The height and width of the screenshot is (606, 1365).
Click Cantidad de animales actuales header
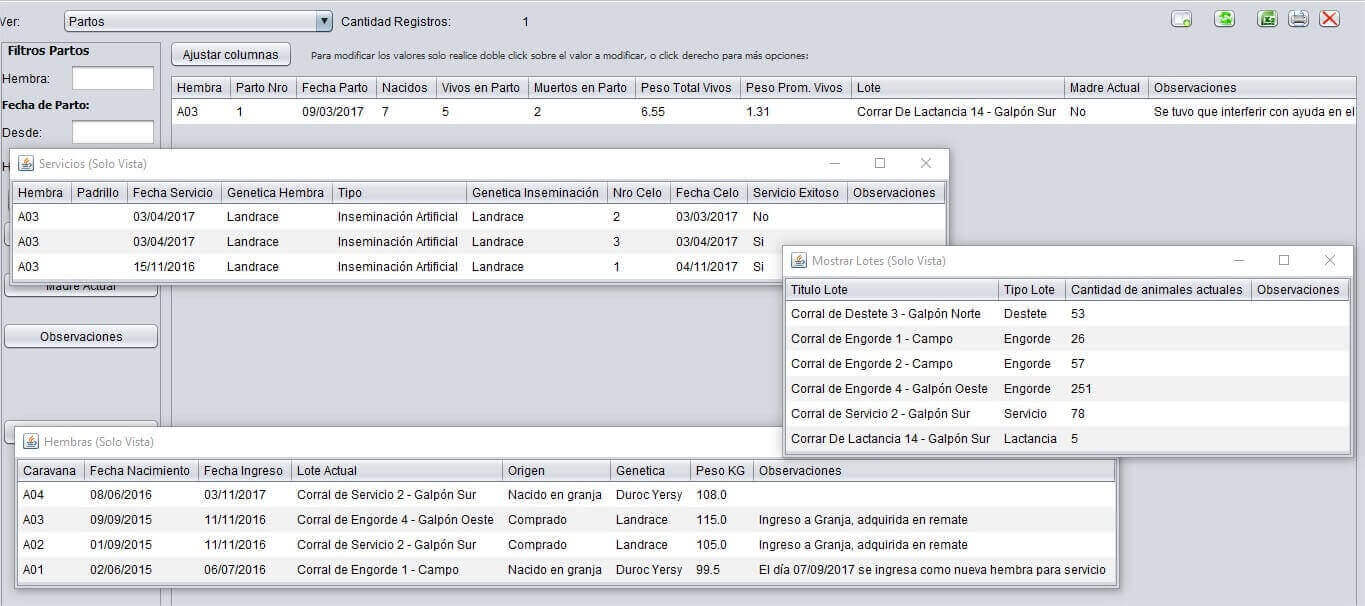(1157, 290)
